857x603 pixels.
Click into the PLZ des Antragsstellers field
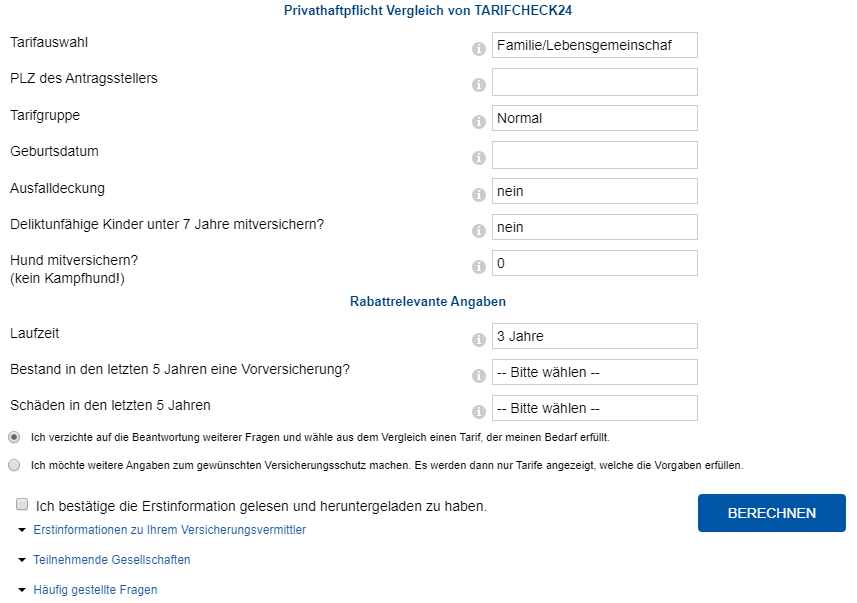594,82
